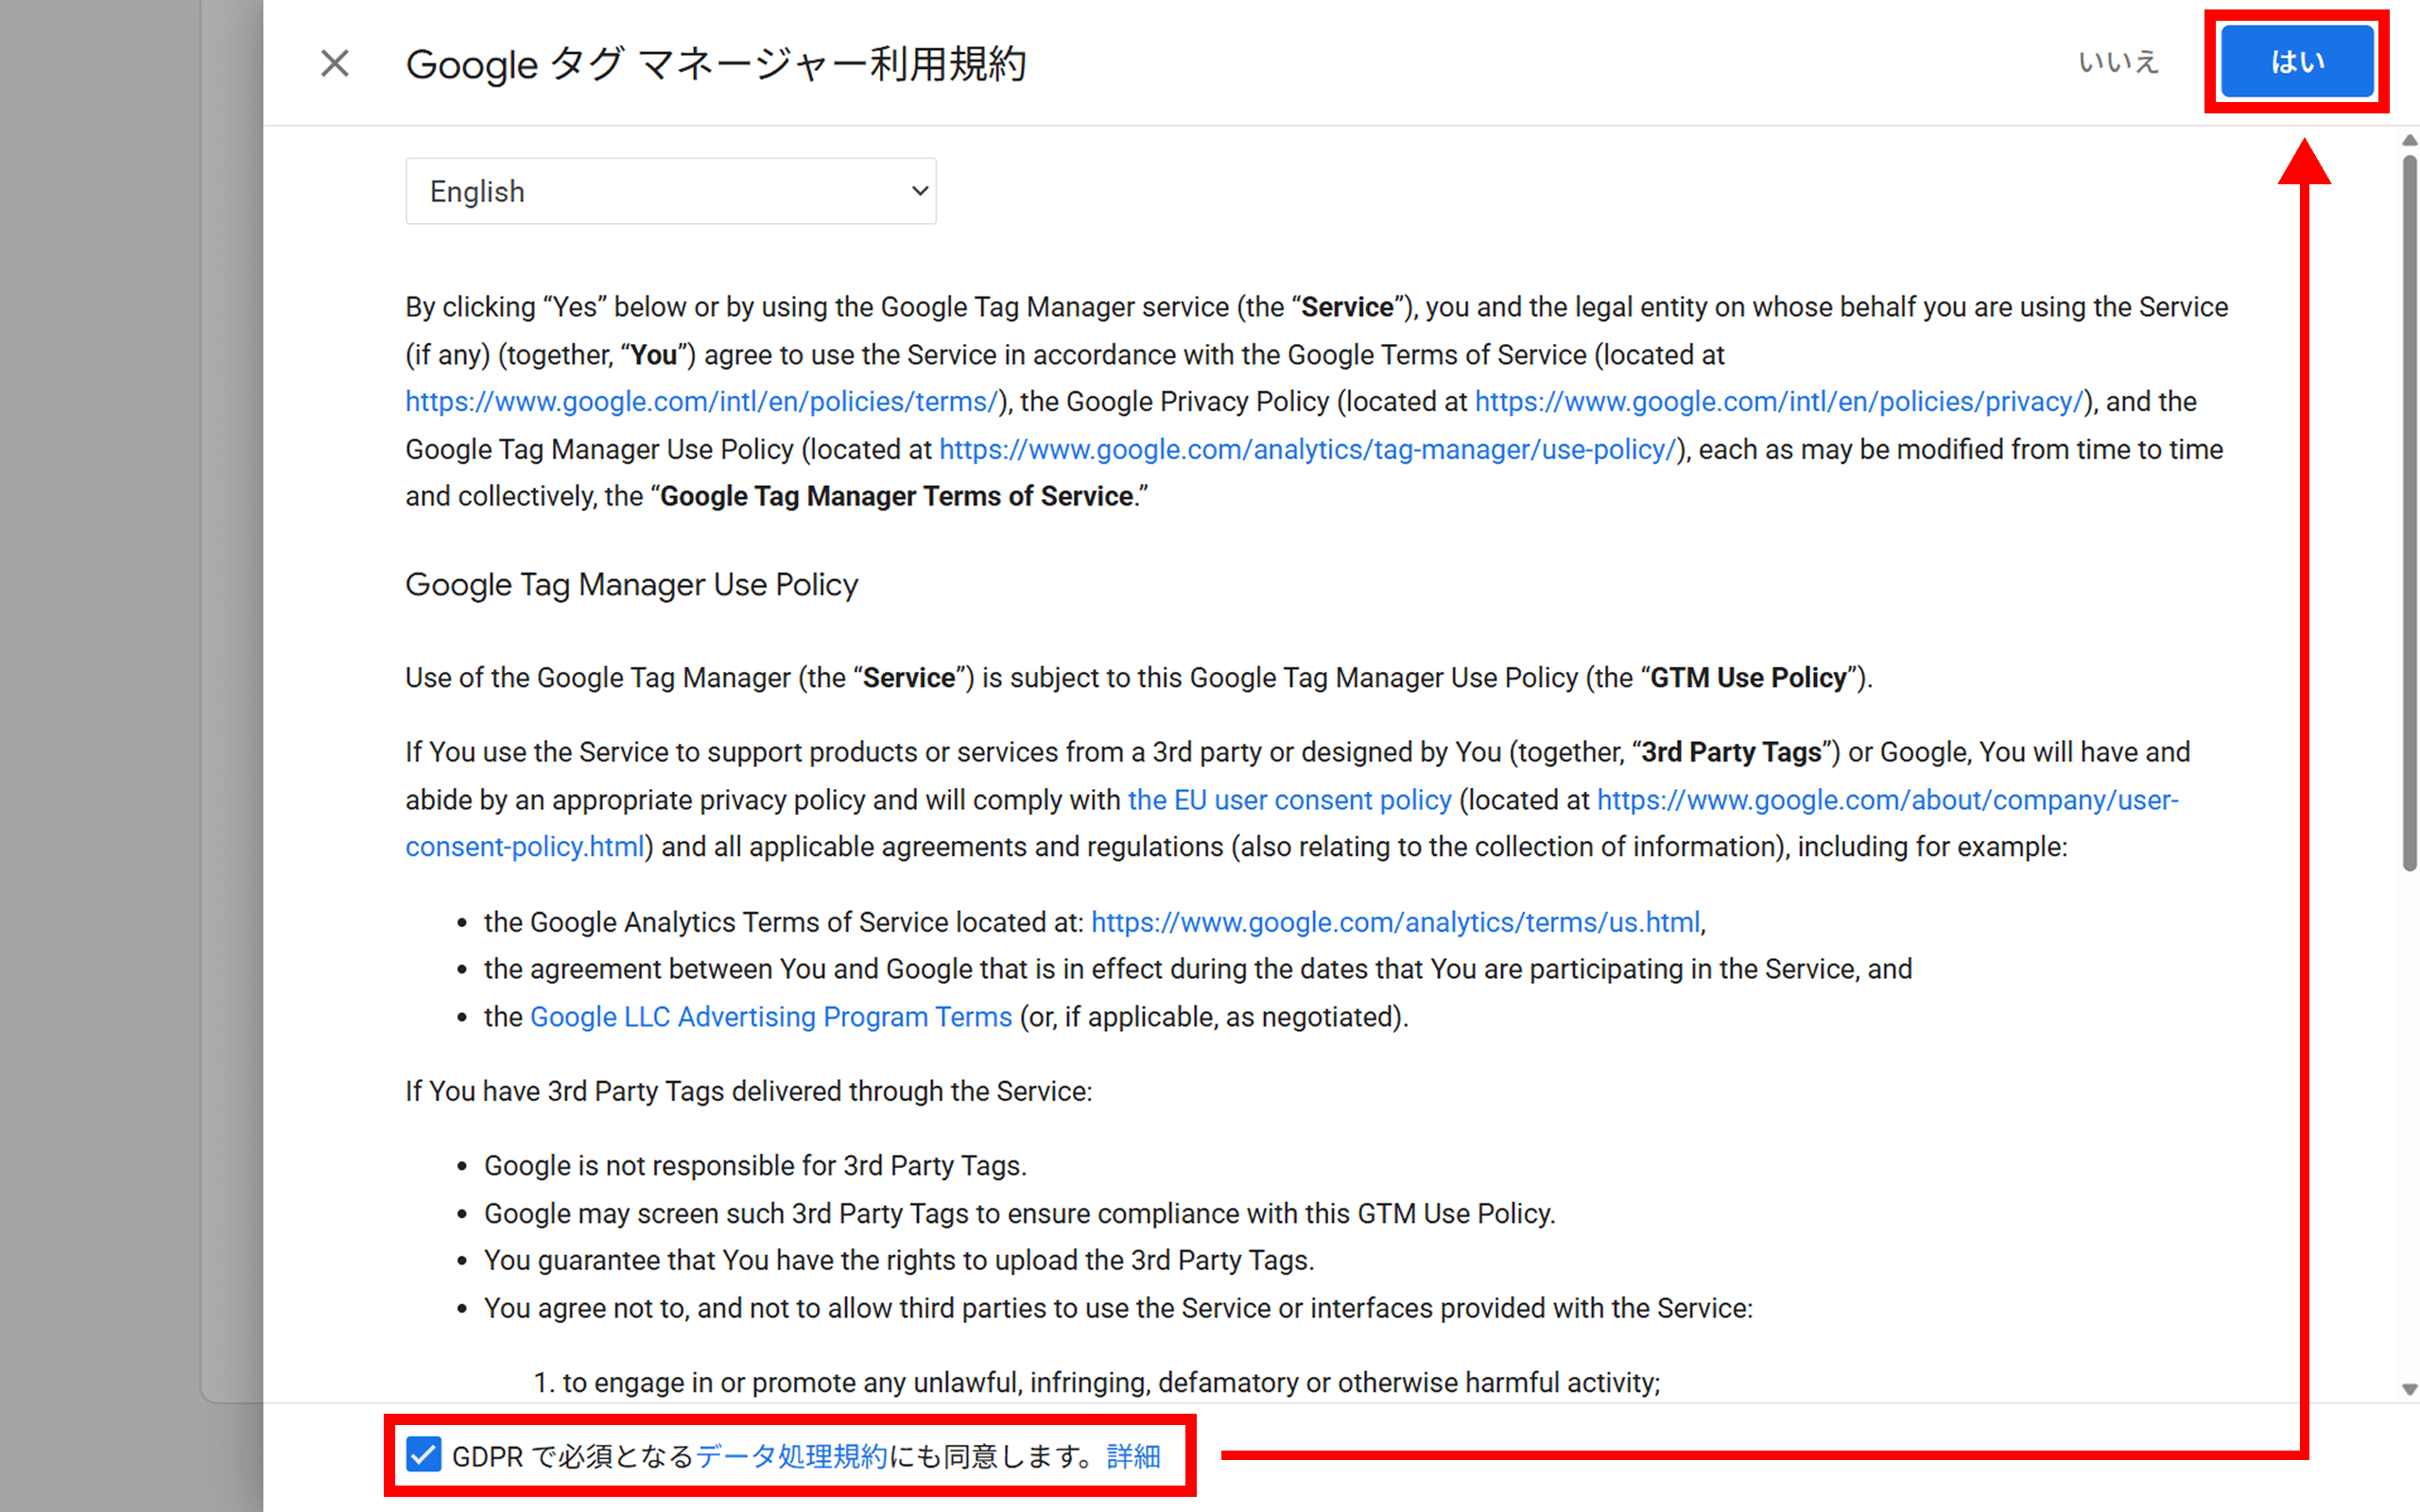Open the Google privacy policy URL
Viewport: 2420px width, 1512px height.
pyautogui.click(x=1778, y=402)
